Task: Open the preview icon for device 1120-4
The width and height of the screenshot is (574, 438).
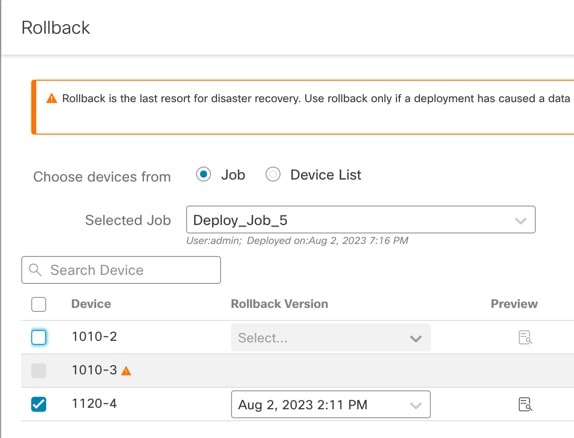Action: pyautogui.click(x=525, y=404)
